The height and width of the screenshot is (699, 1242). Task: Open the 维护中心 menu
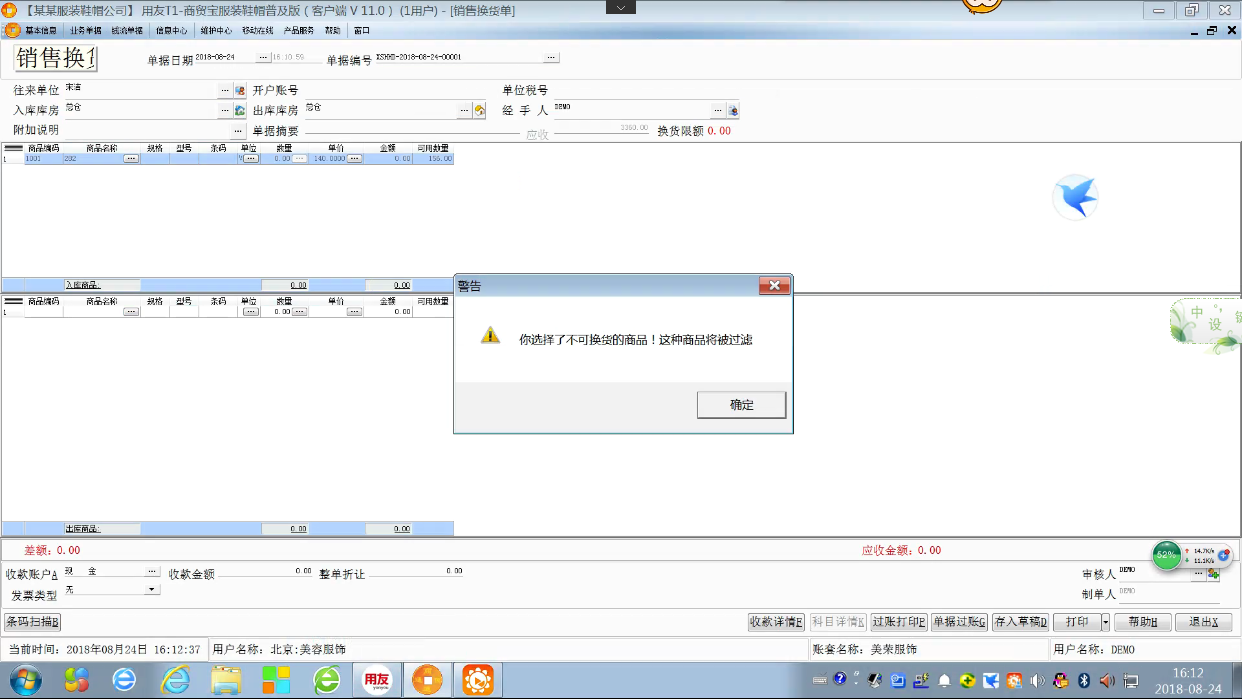point(215,31)
